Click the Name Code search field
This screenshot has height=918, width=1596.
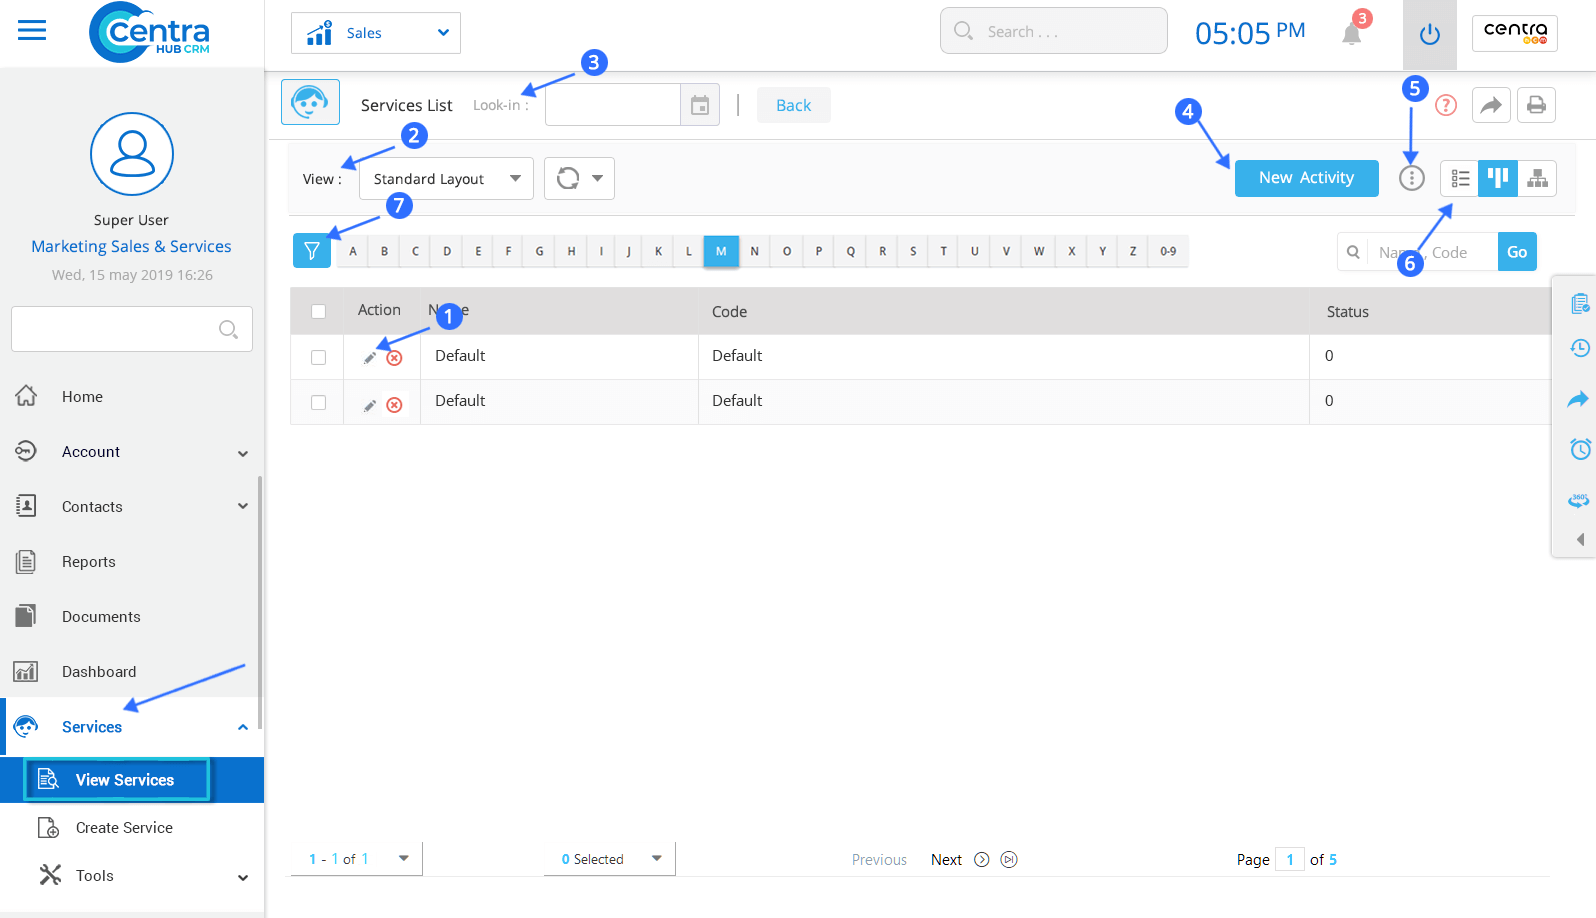tap(1432, 252)
